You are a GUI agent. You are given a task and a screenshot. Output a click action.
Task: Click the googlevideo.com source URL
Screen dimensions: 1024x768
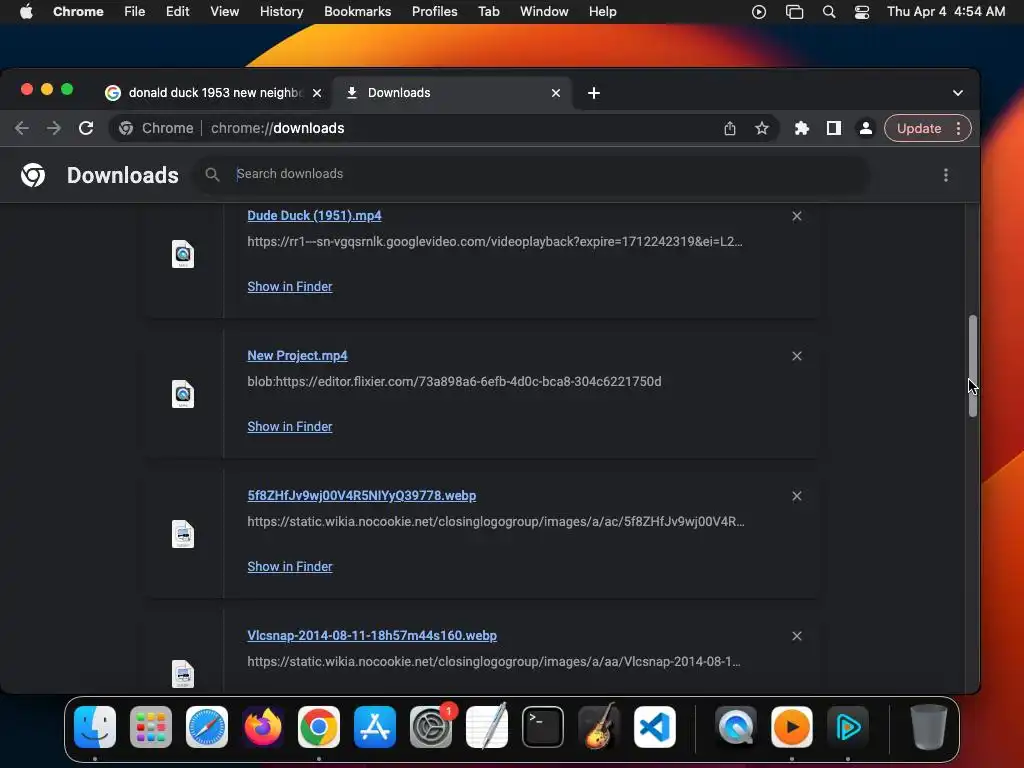tap(495, 242)
